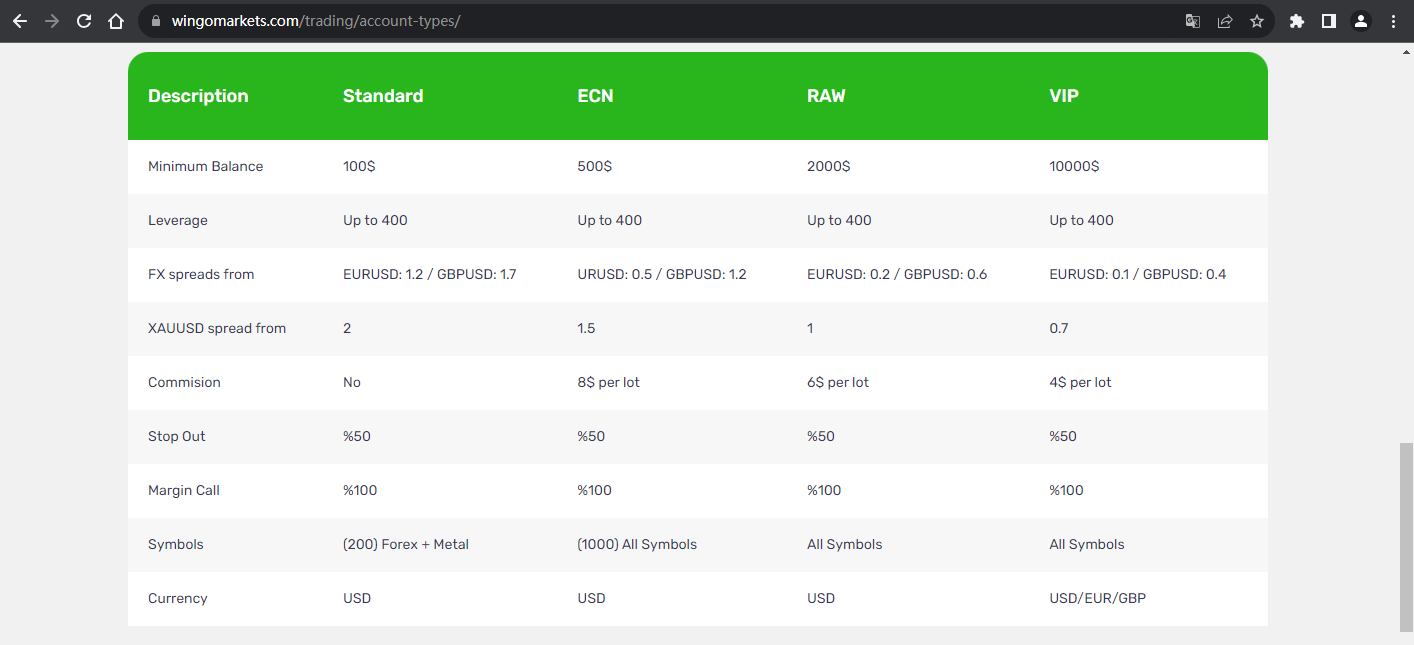
Task: Open the user profile avatar
Action: click(x=1361, y=21)
